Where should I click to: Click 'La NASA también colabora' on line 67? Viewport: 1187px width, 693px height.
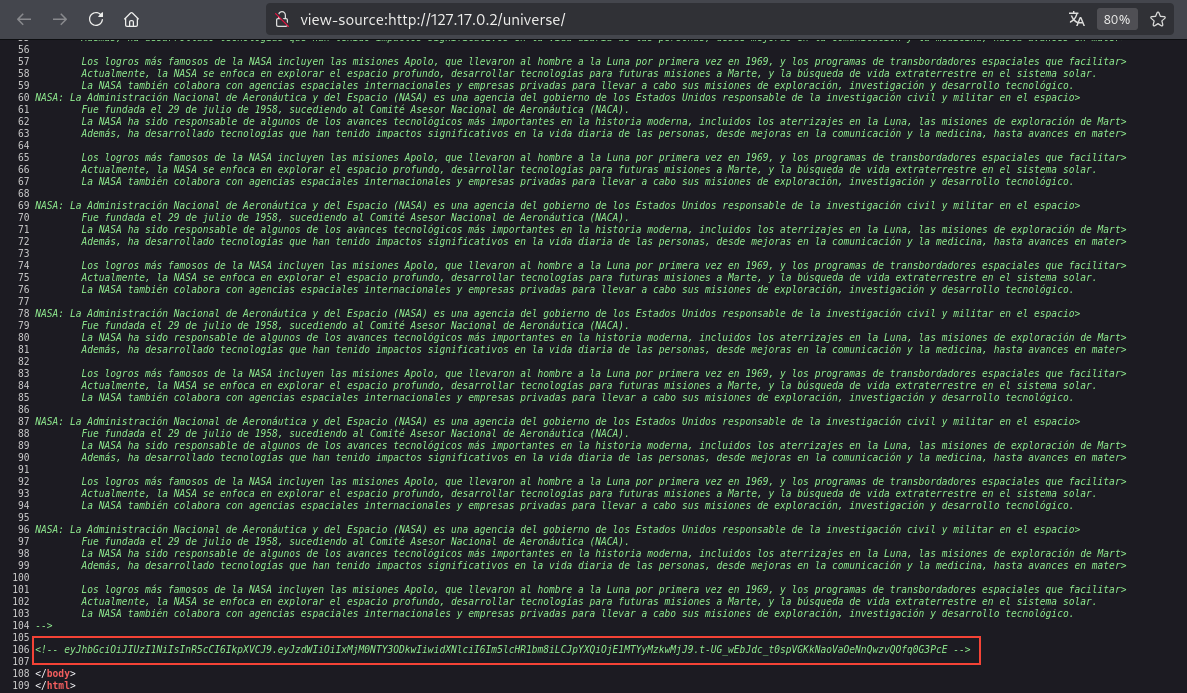point(151,182)
